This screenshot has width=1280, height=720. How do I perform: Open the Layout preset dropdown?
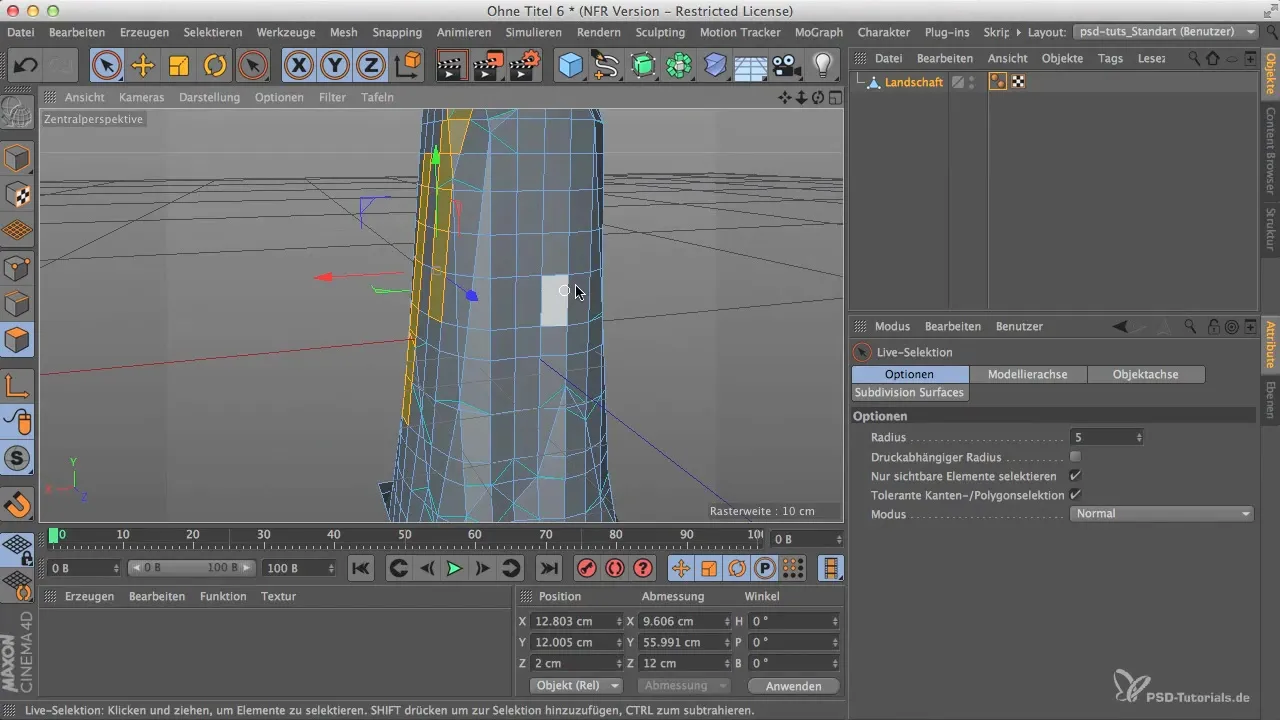tap(1165, 32)
